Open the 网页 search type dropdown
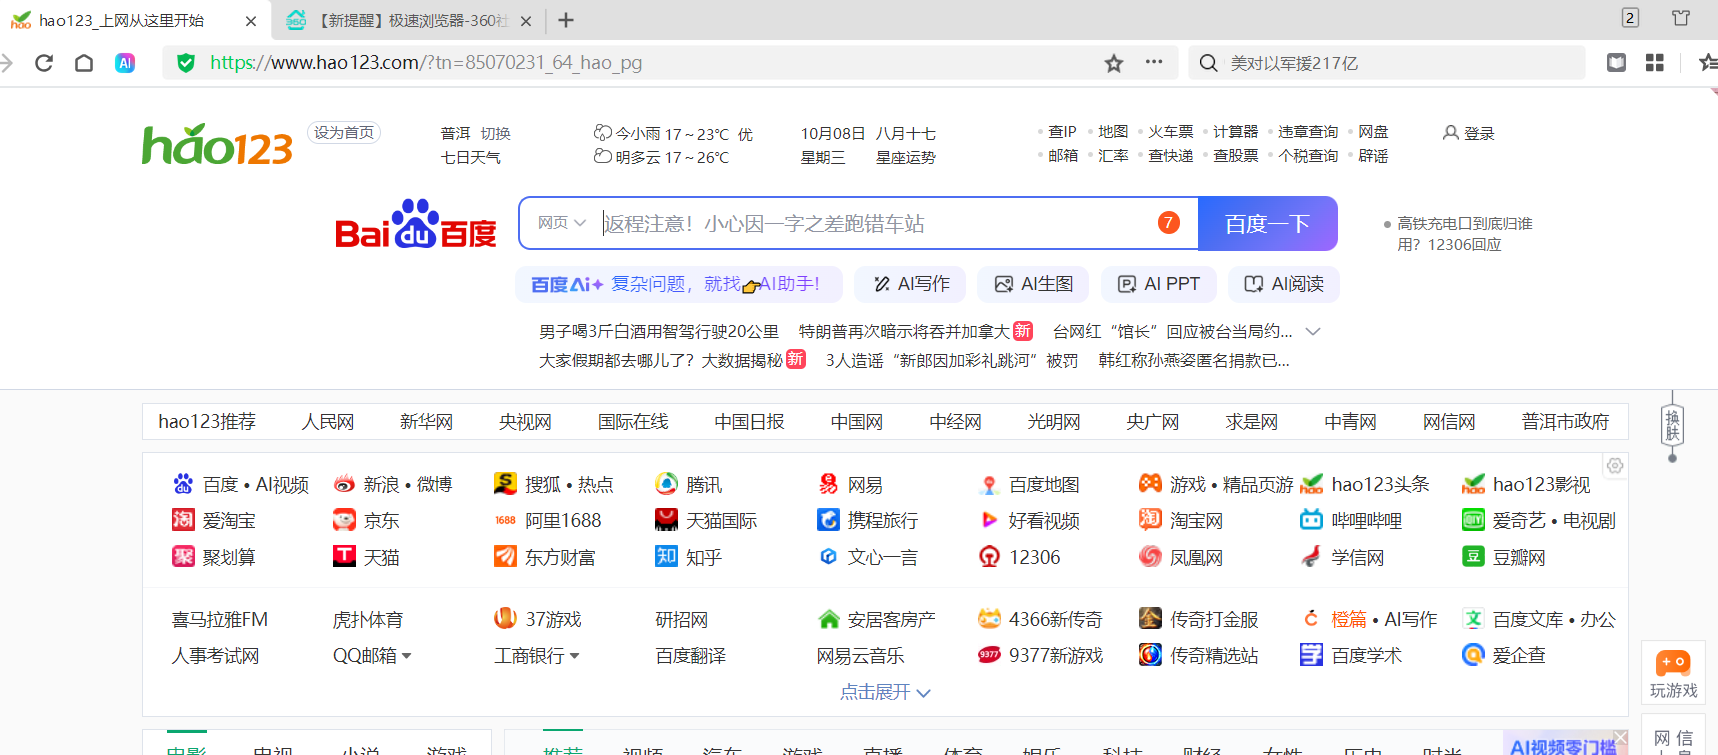1718x755 pixels. (561, 223)
